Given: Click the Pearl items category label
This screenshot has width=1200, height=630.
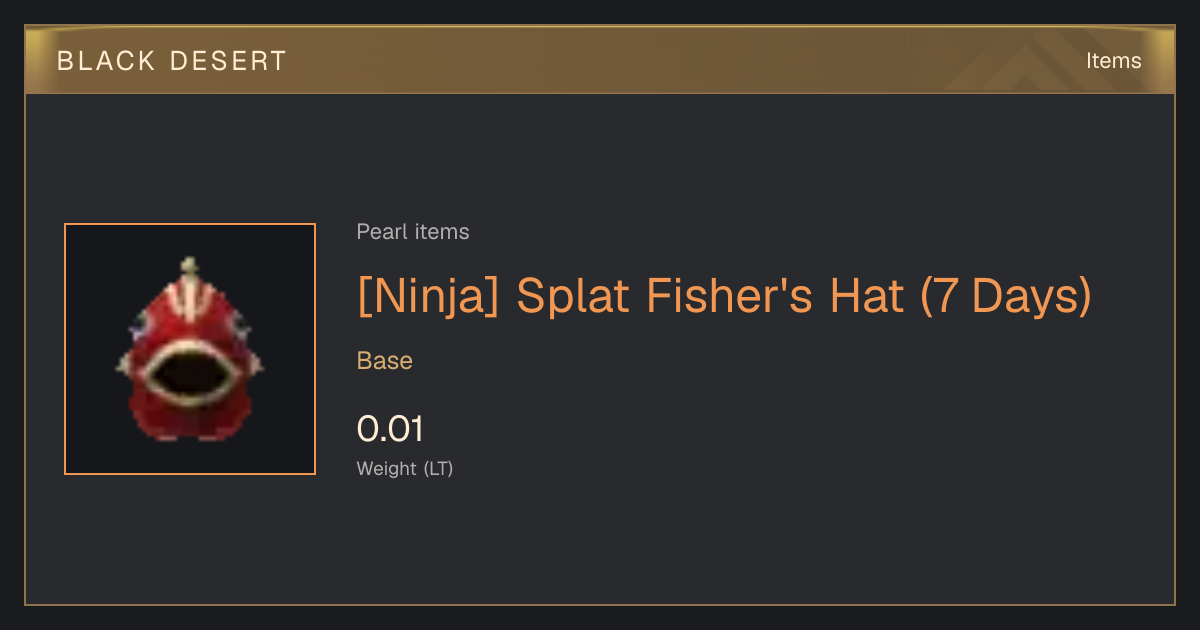Looking at the screenshot, I should pos(413,232).
